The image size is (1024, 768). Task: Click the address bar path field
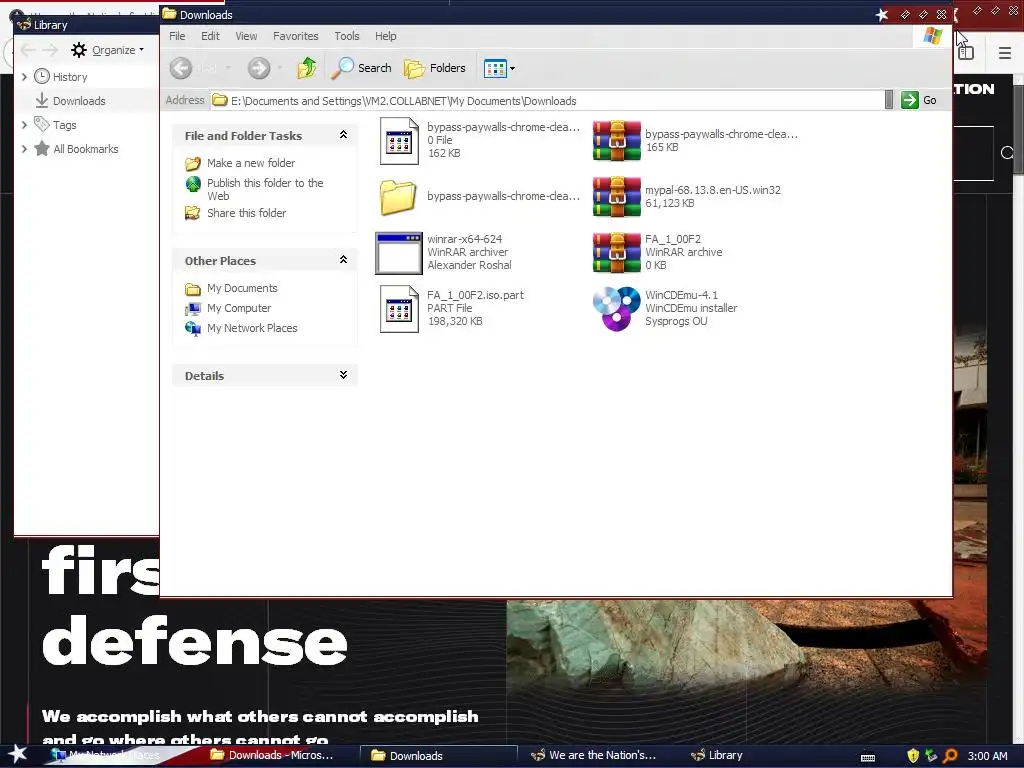pos(547,101)
